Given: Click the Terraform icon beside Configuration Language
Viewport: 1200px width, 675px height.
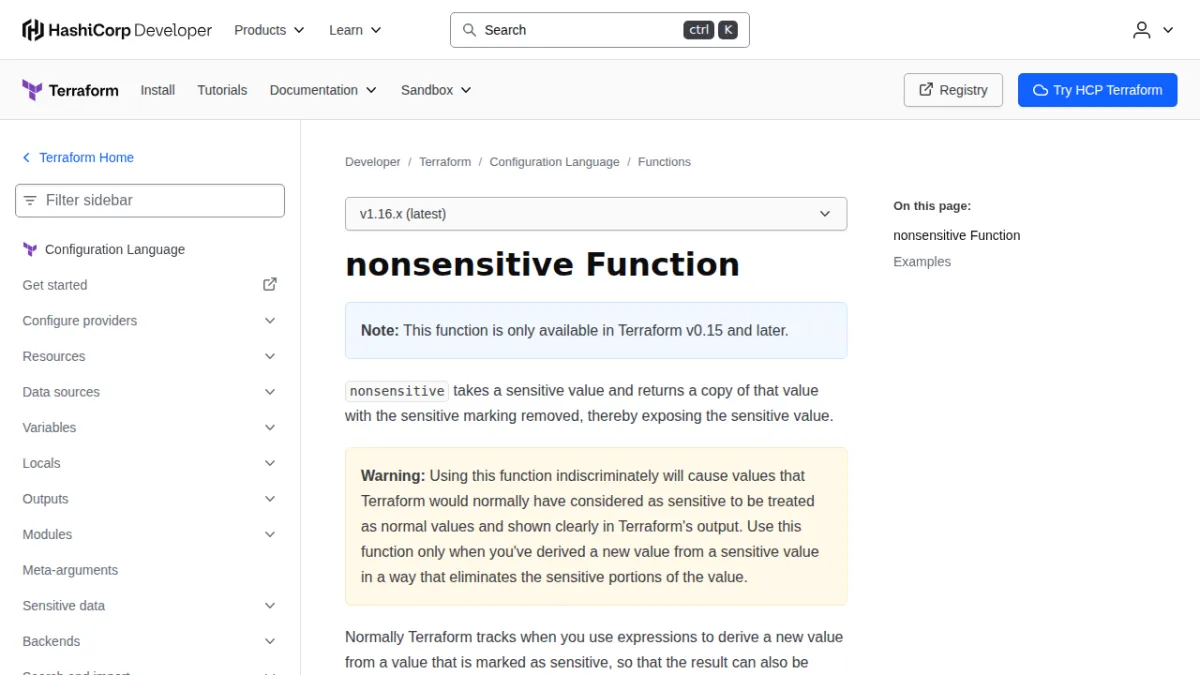Looking at the screenshot, I should pos(30,250).
